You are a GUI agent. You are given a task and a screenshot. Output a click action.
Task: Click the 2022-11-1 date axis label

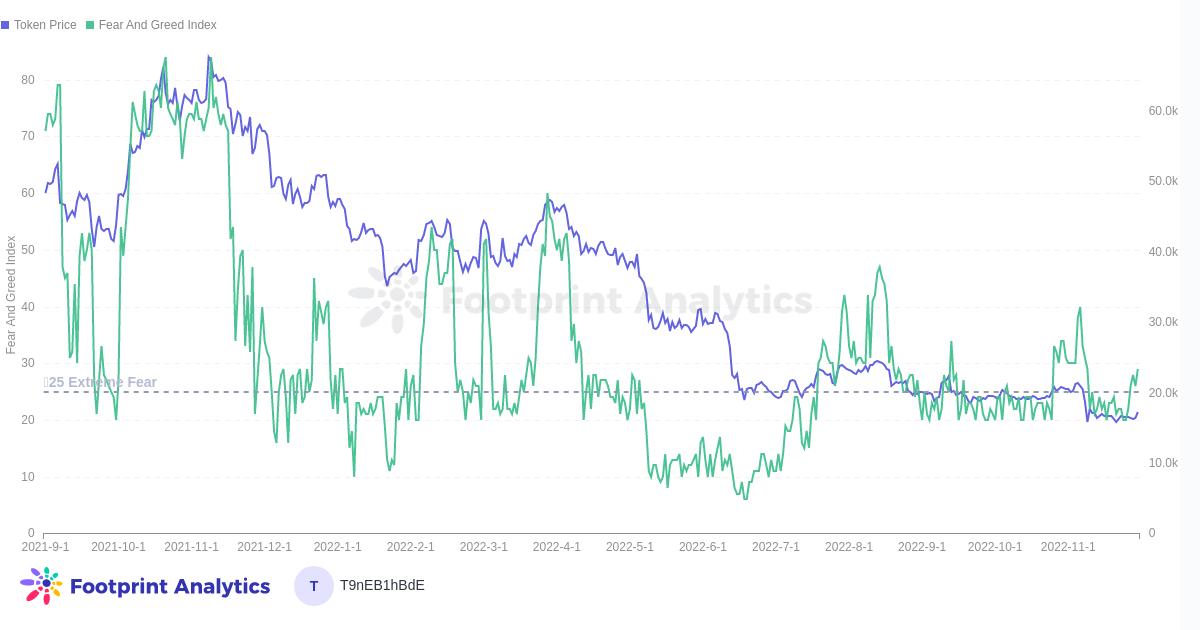1068,547
